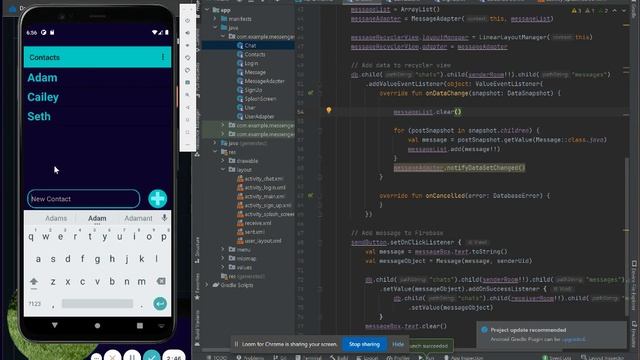Open Loom more options dots button

96,357
